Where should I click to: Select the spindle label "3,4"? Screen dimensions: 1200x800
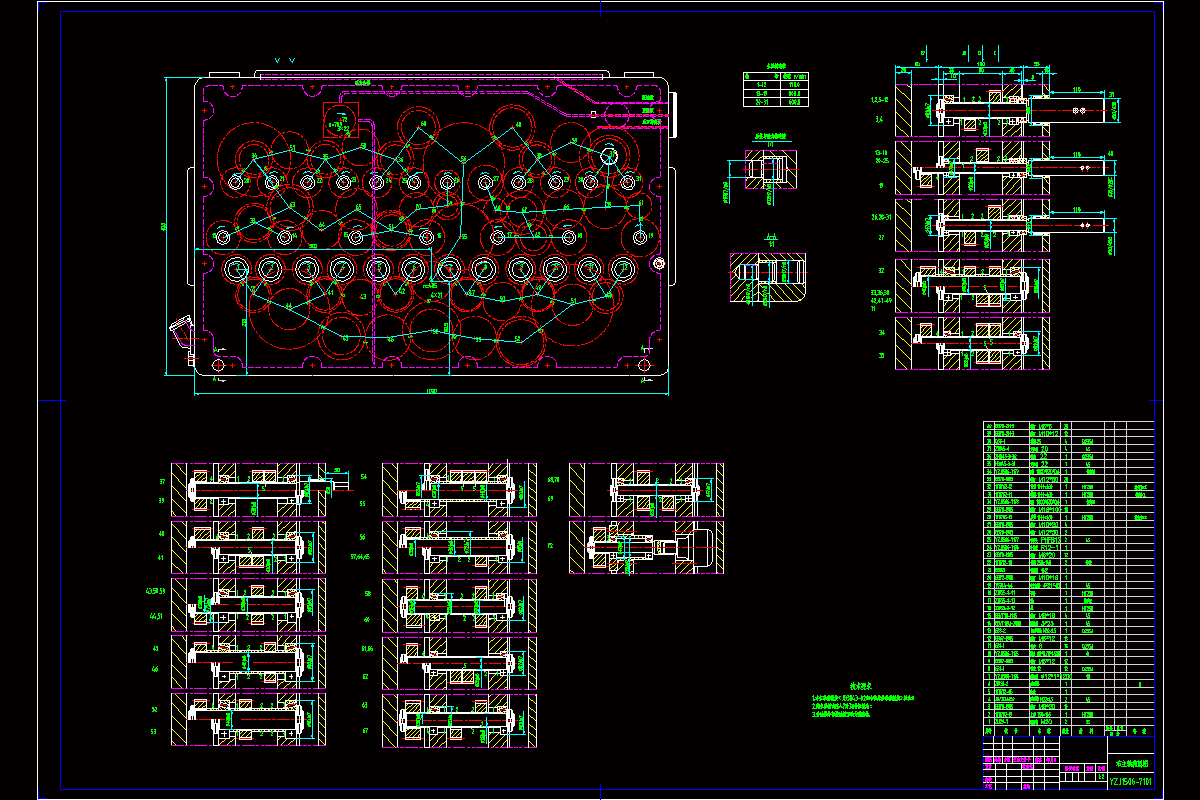[879, 119]
